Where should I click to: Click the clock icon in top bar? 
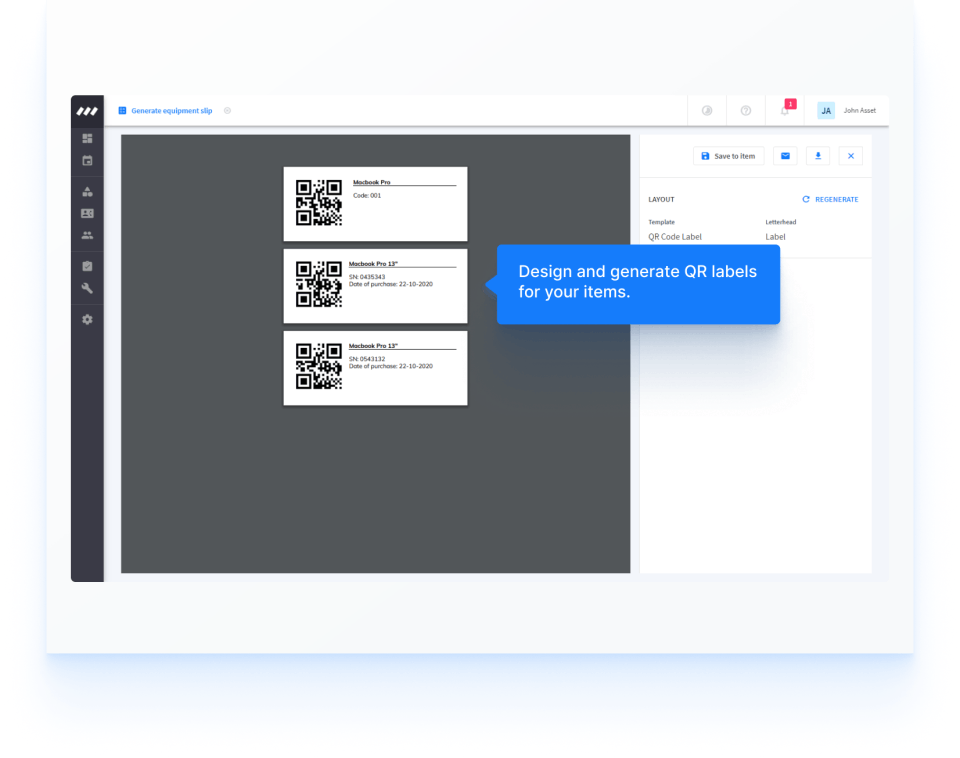point(707,111)
